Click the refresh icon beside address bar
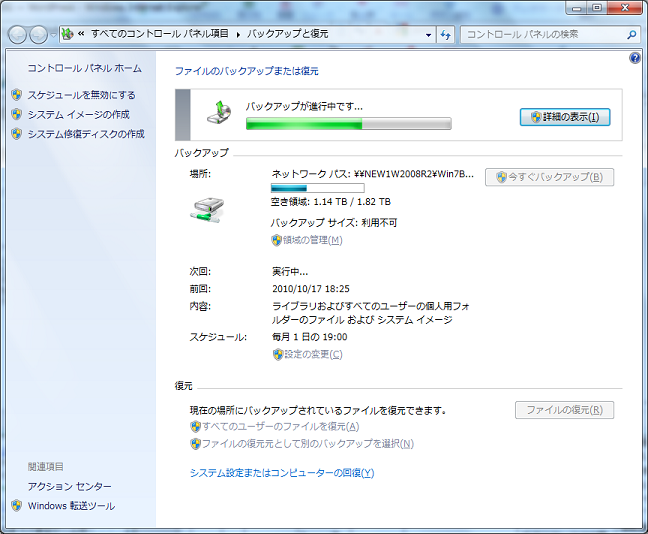 [446, 34]
